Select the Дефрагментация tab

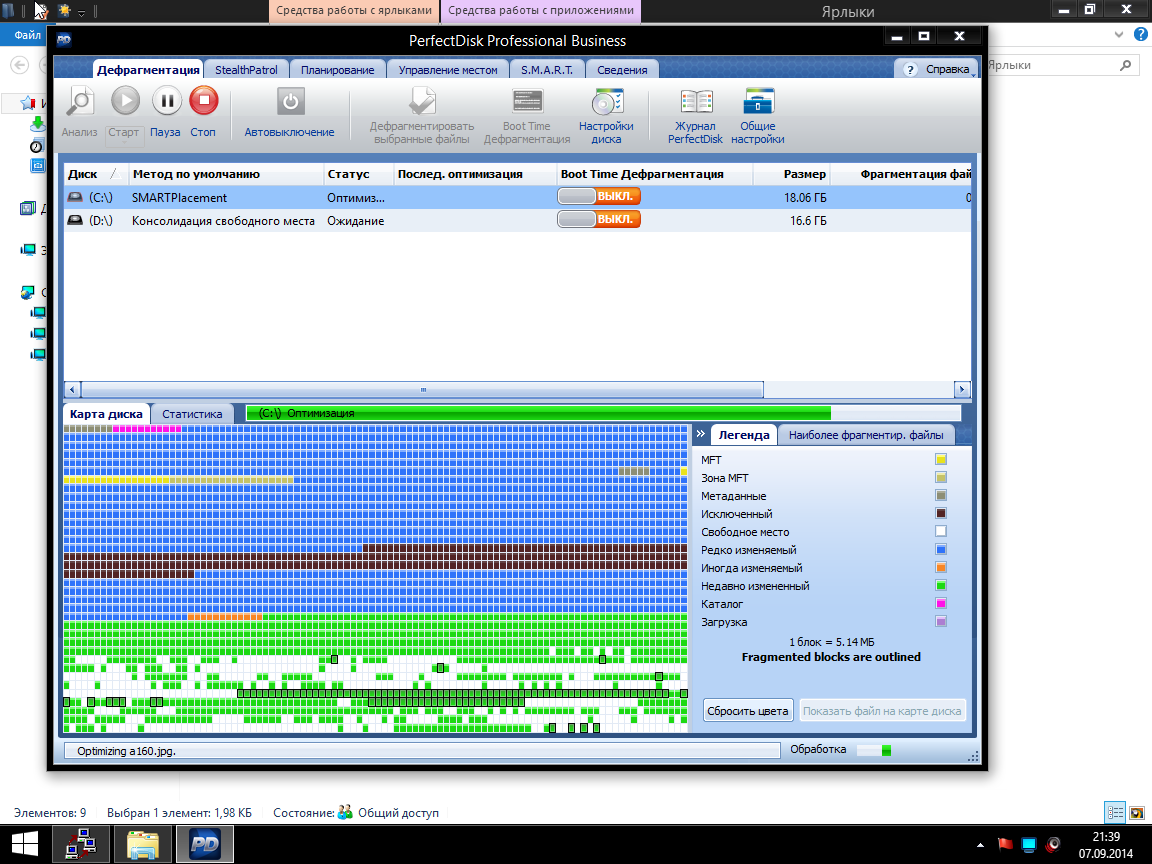[x=148, y=70]
